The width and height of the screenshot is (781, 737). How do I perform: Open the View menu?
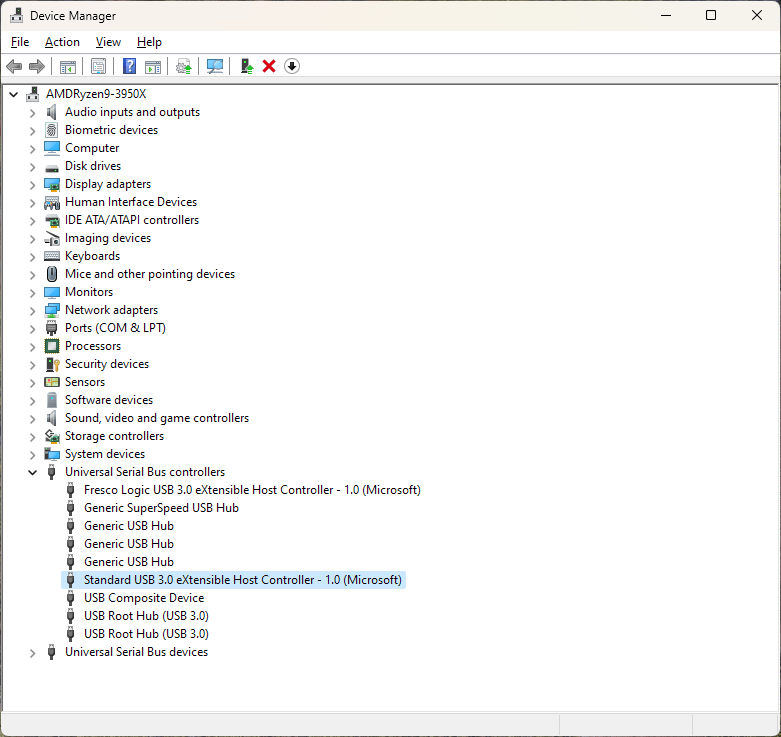click(x=108, y=42)
